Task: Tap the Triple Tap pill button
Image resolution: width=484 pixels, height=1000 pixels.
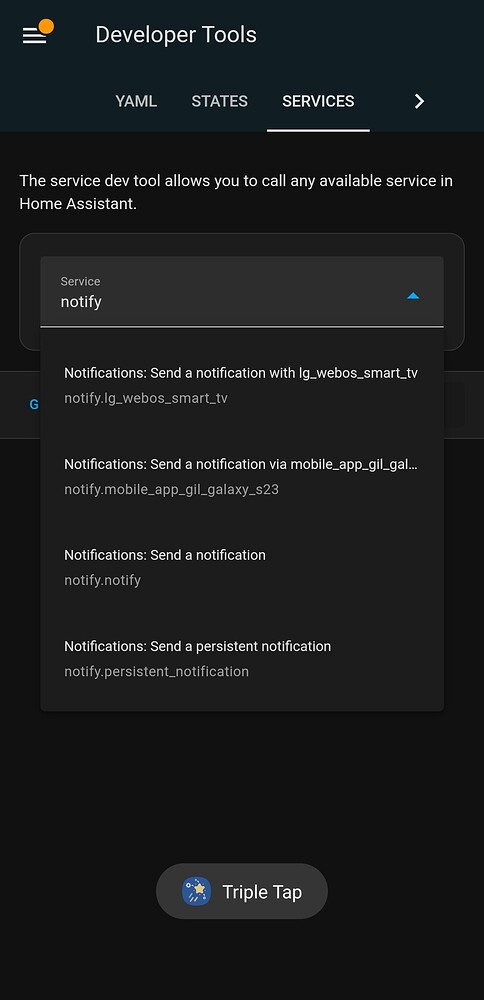Action: (x=242, y=891)
